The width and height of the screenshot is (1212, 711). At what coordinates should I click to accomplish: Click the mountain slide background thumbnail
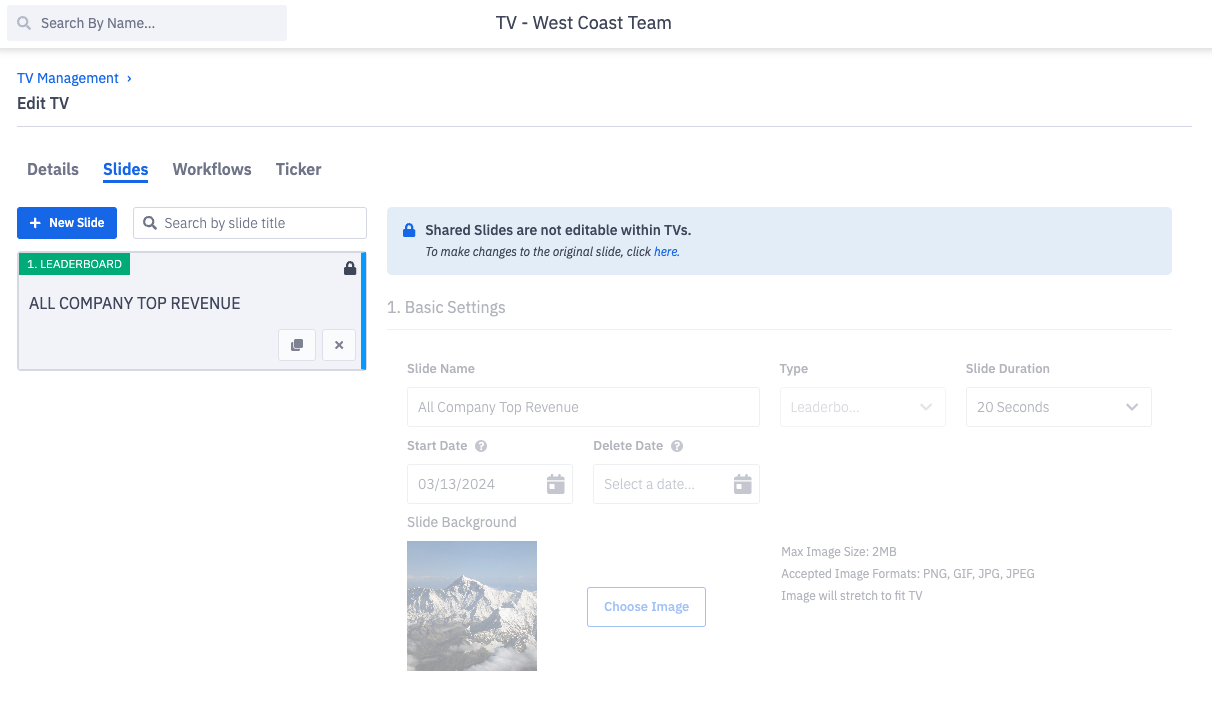pos(472,605)
